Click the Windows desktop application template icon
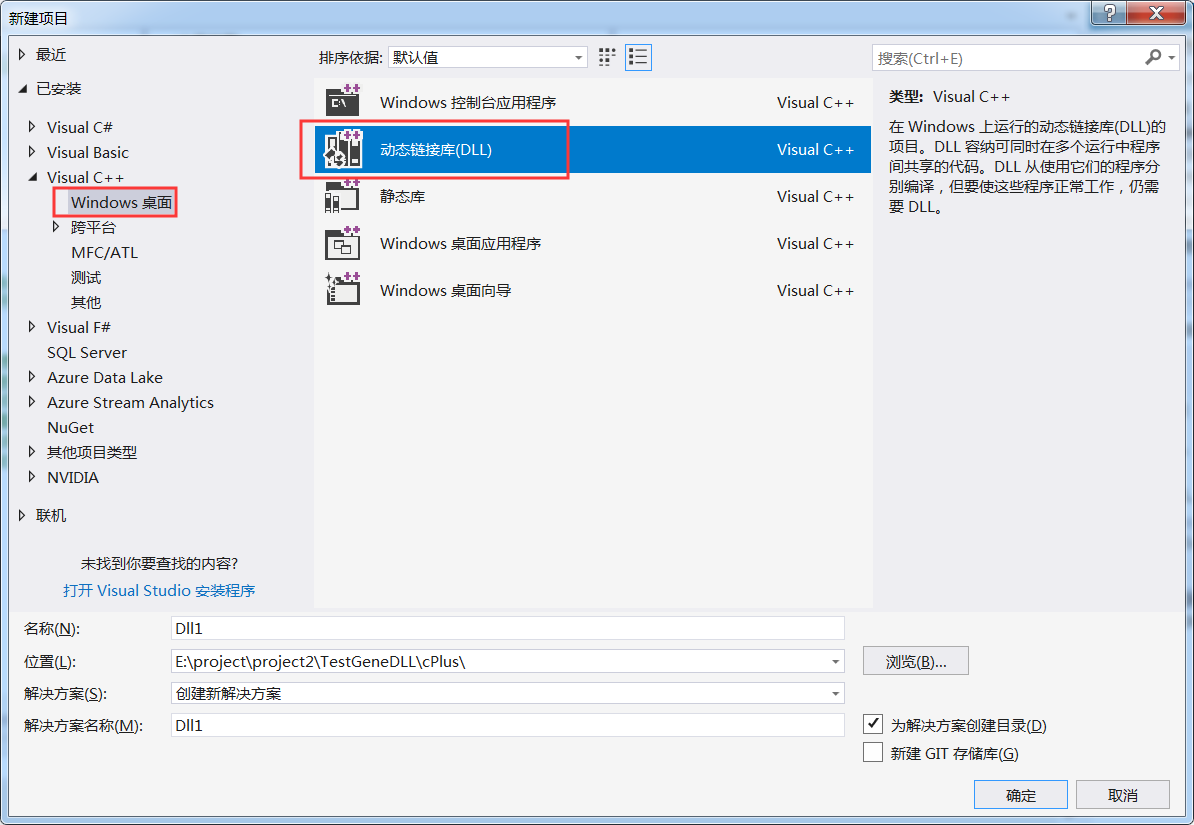Viewport: 1194px width, 825px height. [x=343, y=243]
